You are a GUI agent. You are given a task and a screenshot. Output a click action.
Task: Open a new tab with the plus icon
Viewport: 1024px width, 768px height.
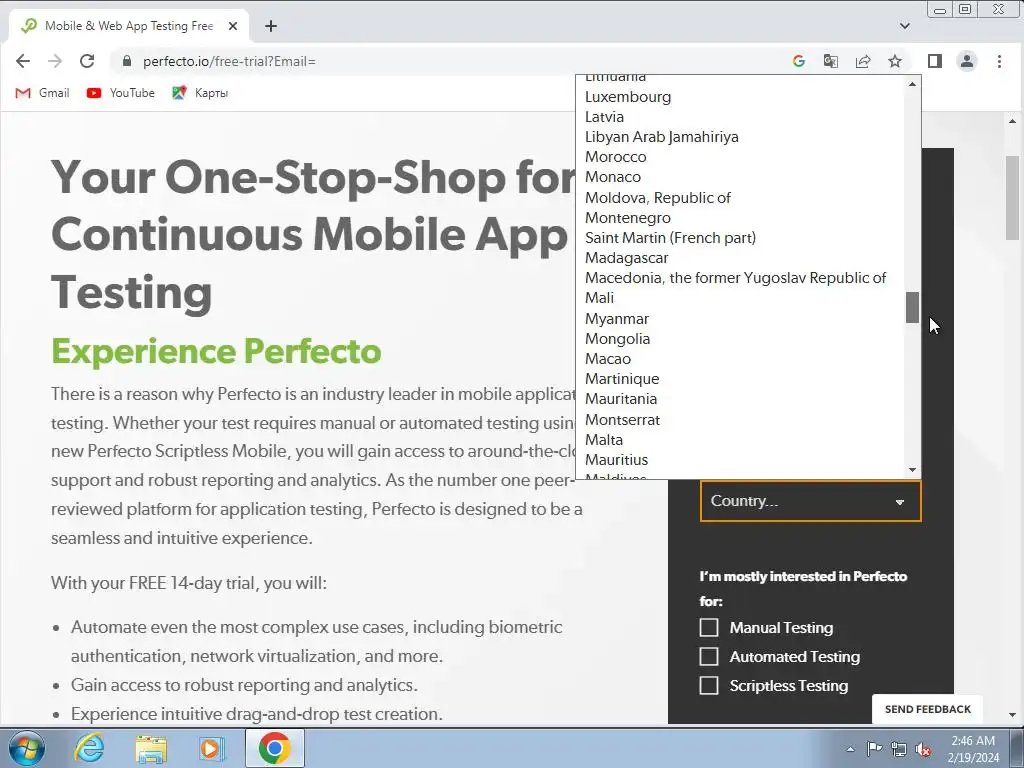(x=271, y=26)
